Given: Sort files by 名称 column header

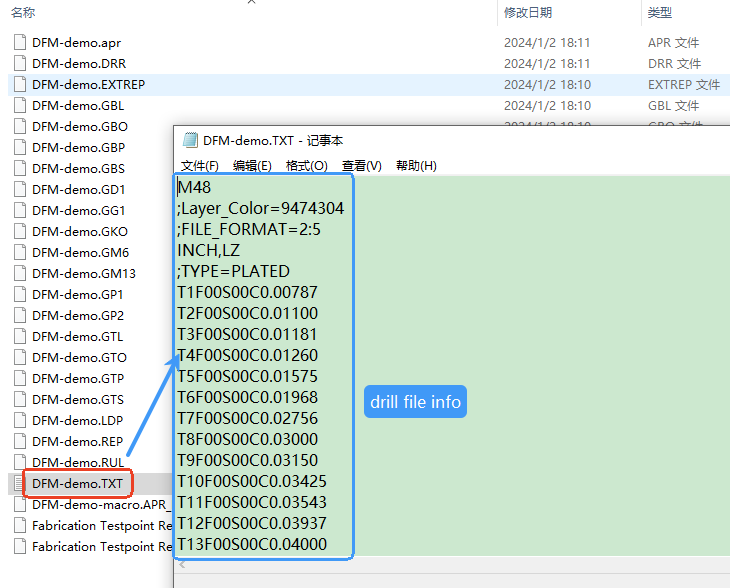Looking at the screenshot, I should pos(23,13).
